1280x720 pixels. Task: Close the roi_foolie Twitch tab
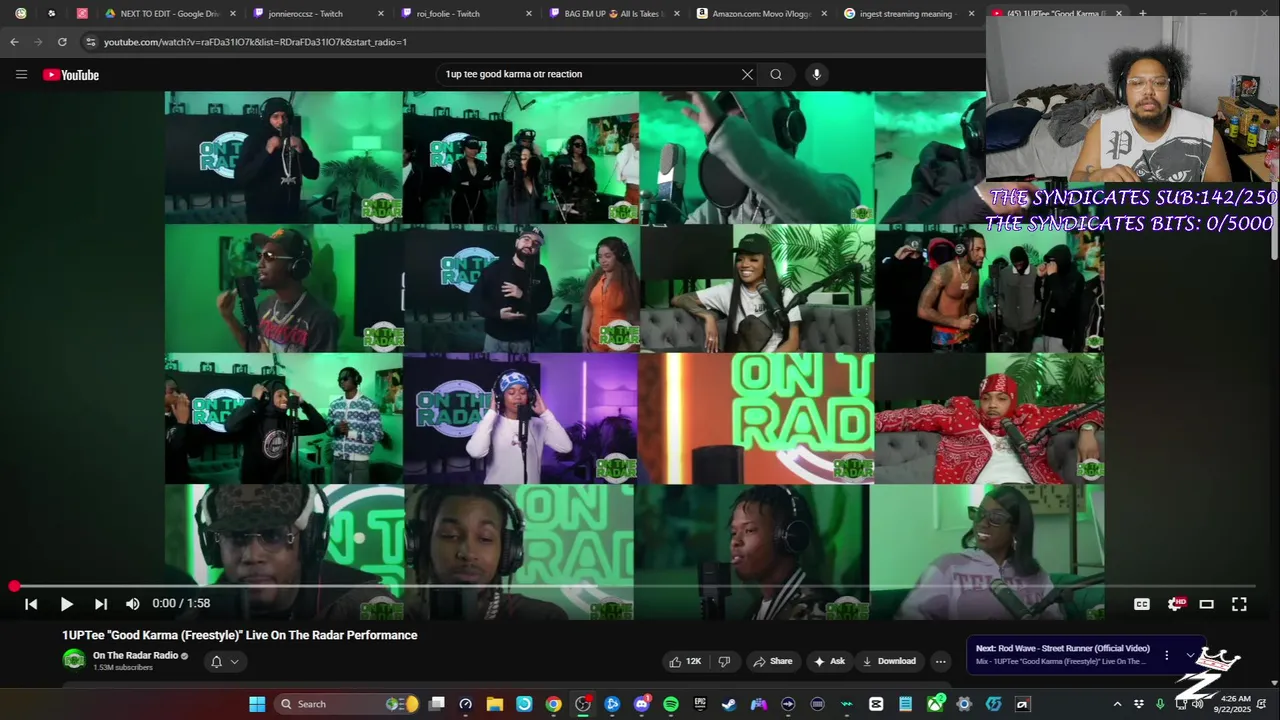pos(528,14)
